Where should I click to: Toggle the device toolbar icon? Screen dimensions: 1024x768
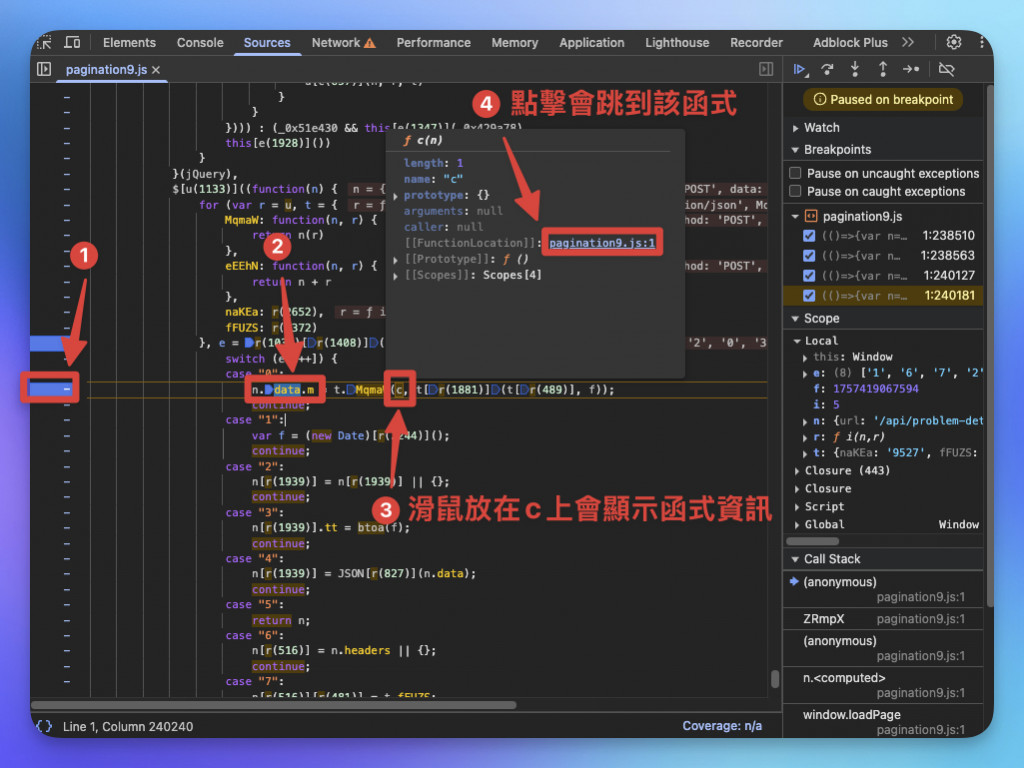[72, 42]
